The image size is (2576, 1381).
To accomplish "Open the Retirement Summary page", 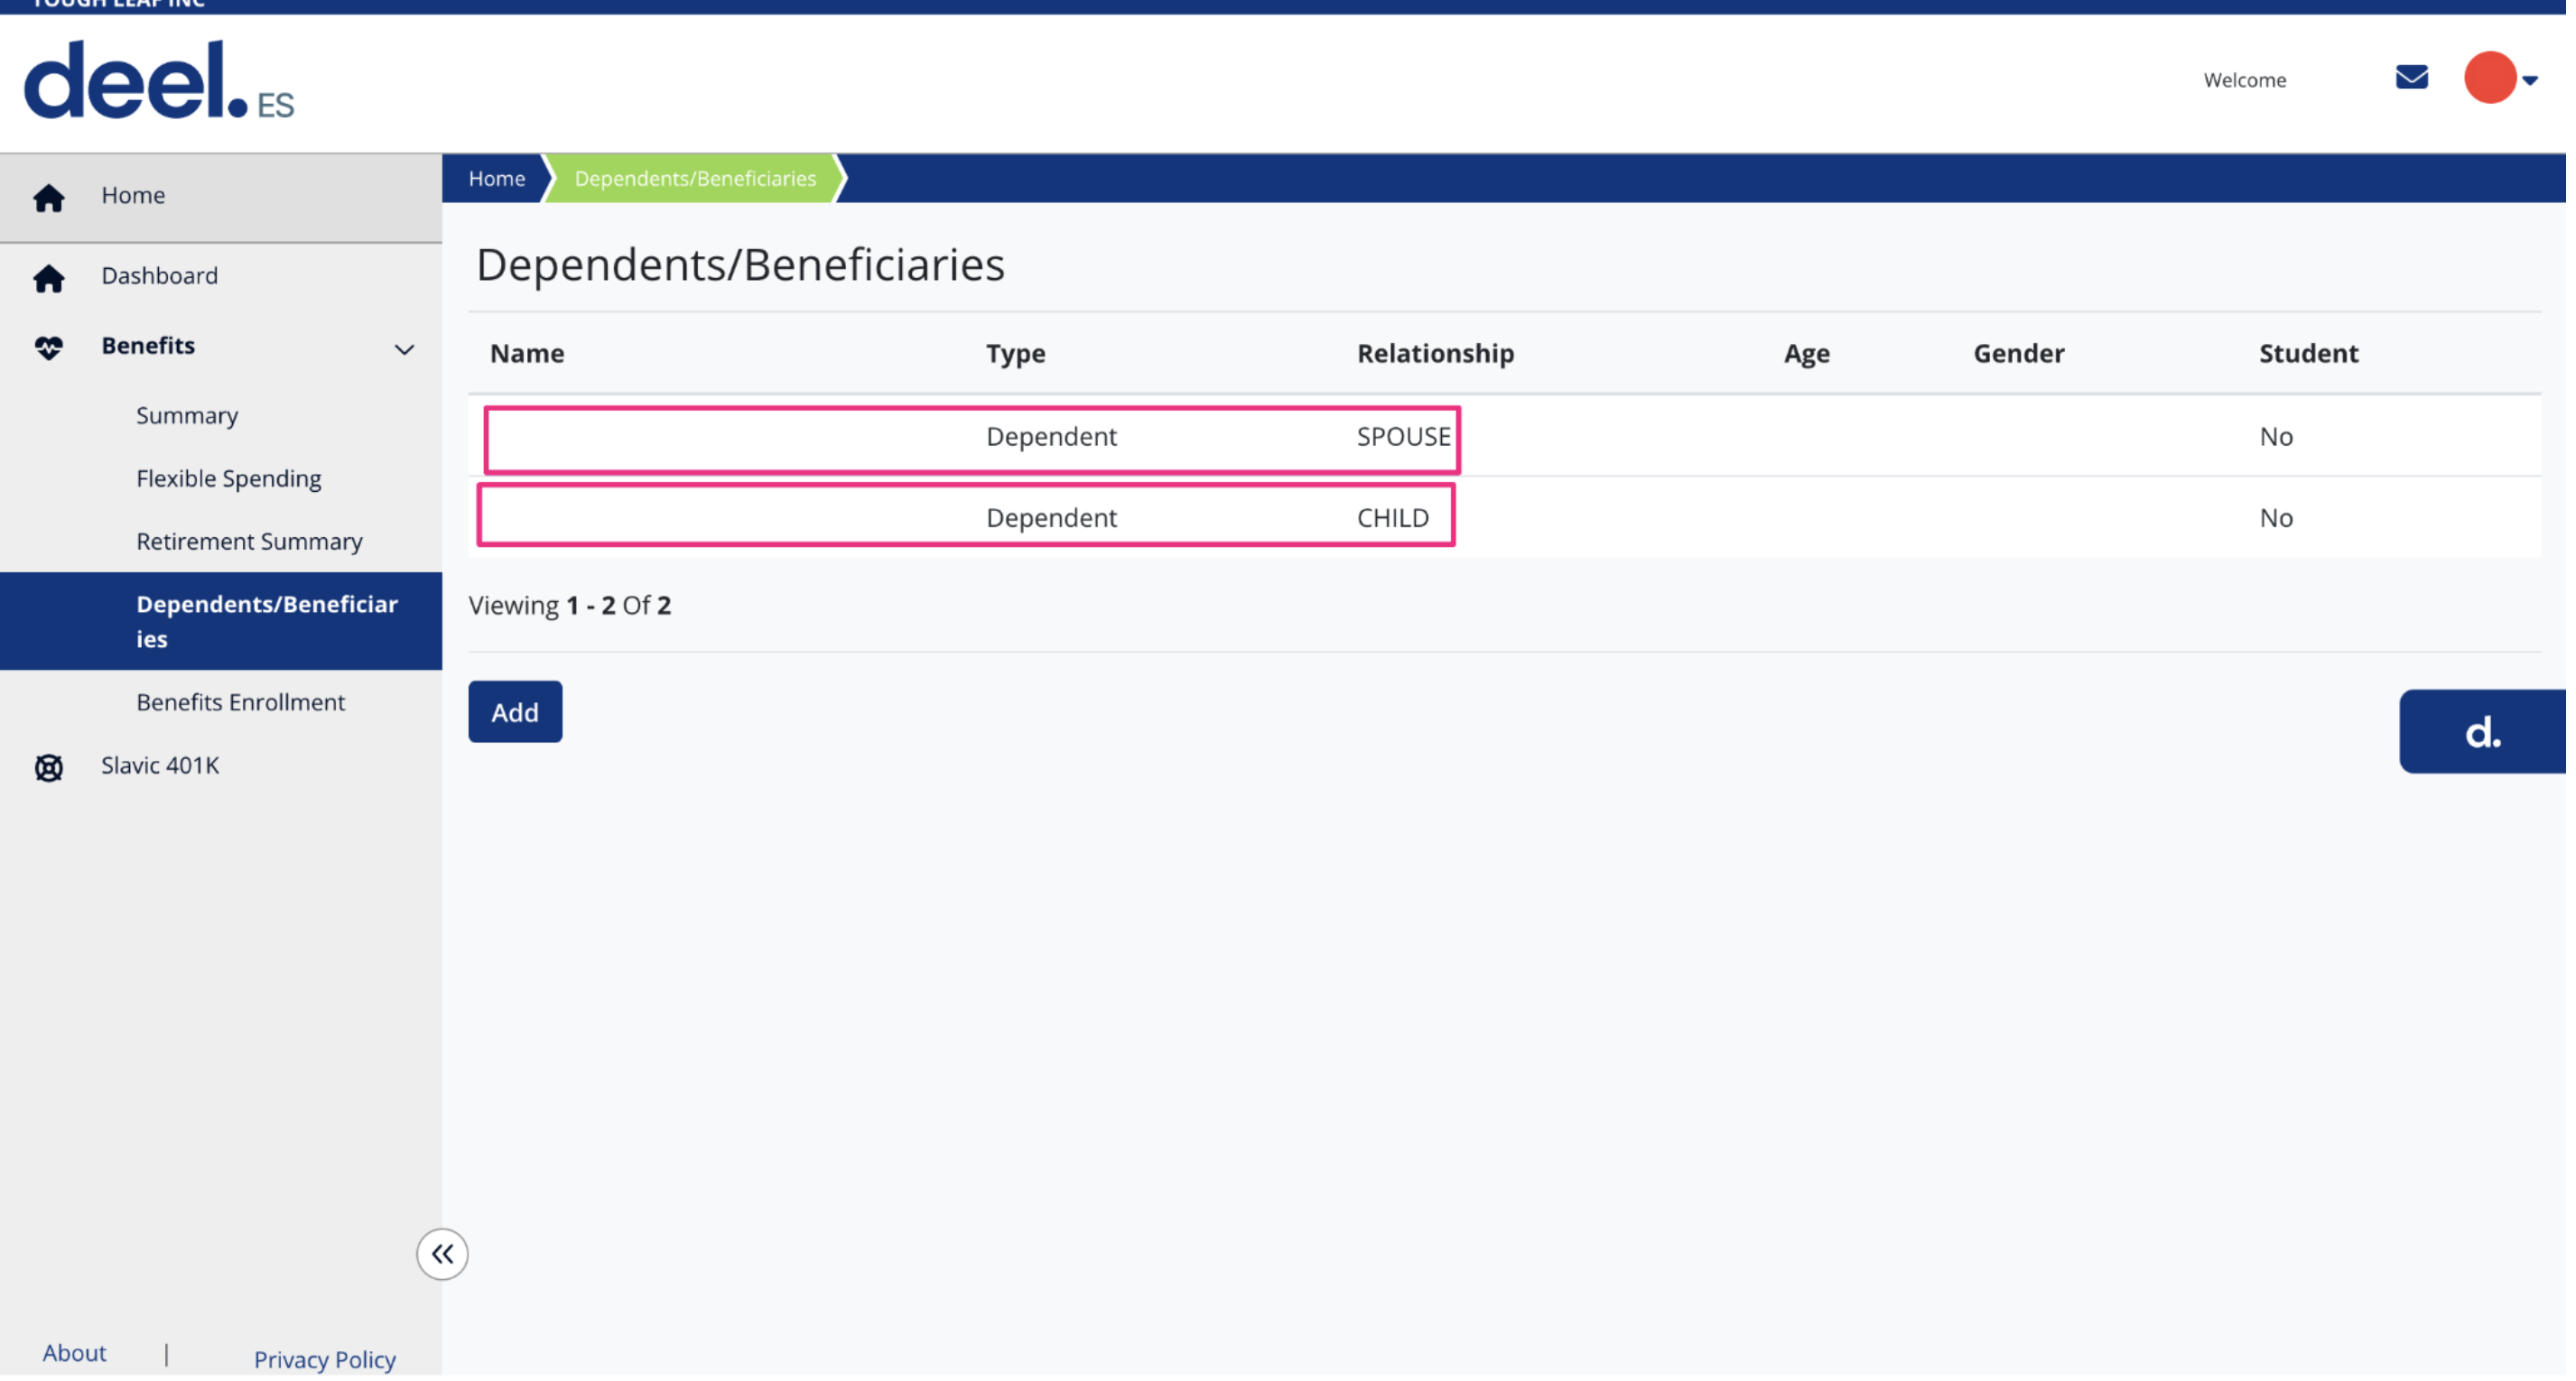I will point(249,540).
